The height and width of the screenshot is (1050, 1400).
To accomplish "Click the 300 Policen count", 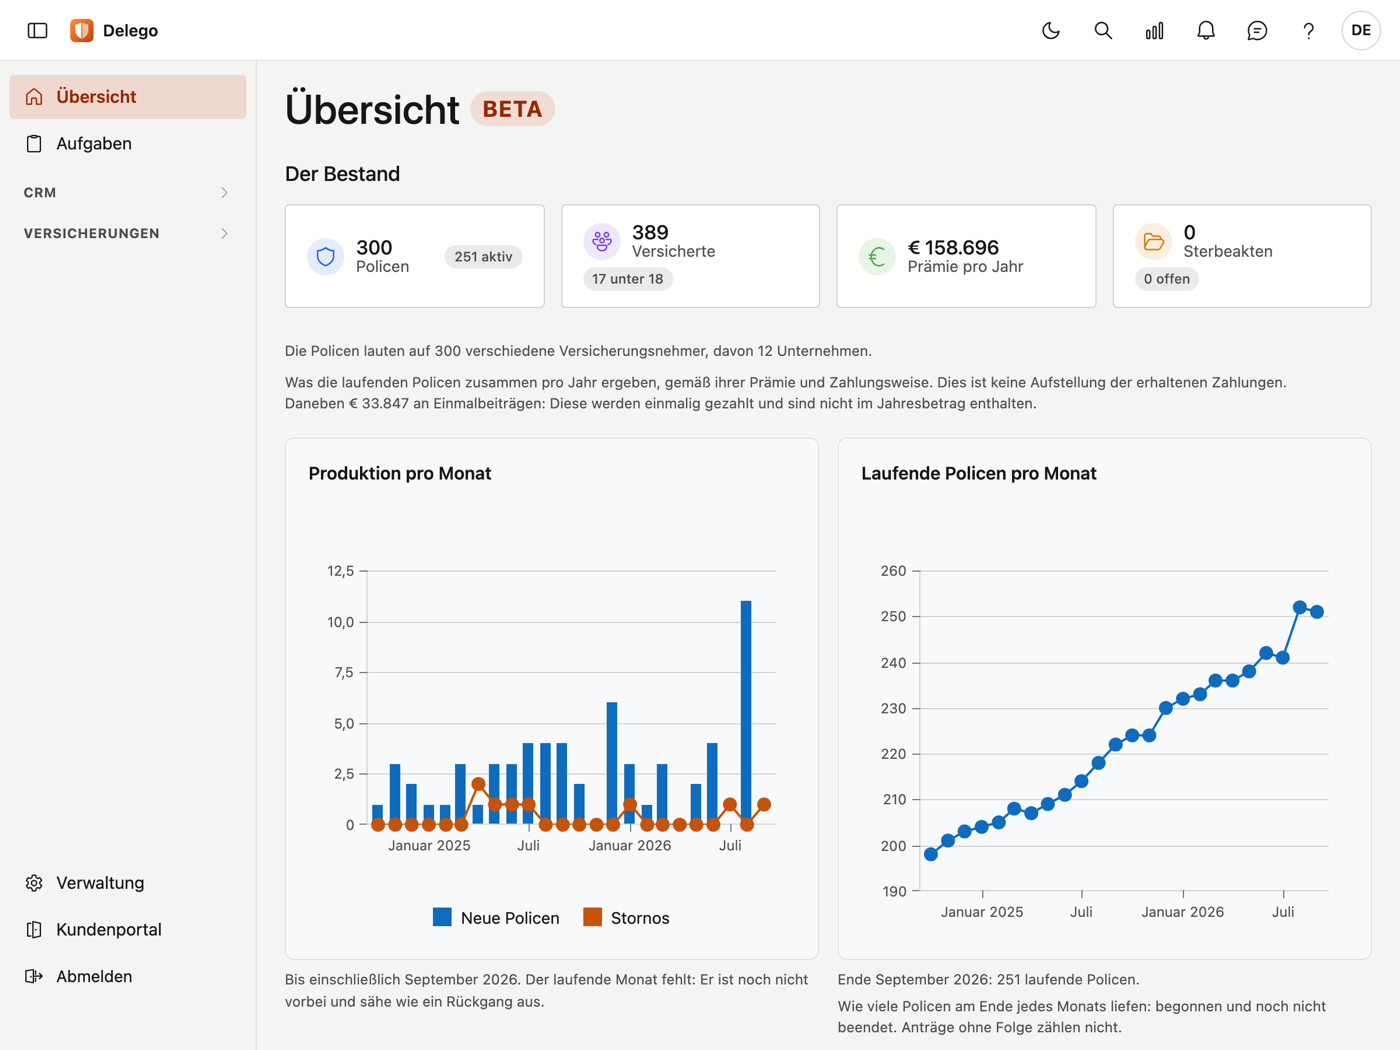I will pyautogui.click(x=374, y=247).
